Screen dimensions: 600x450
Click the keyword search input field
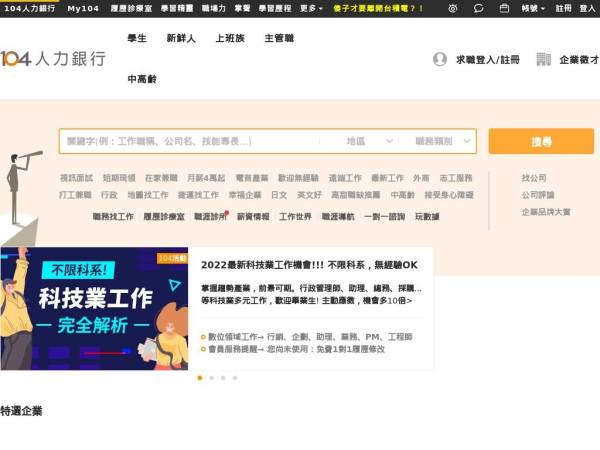[x=189, y=141]
